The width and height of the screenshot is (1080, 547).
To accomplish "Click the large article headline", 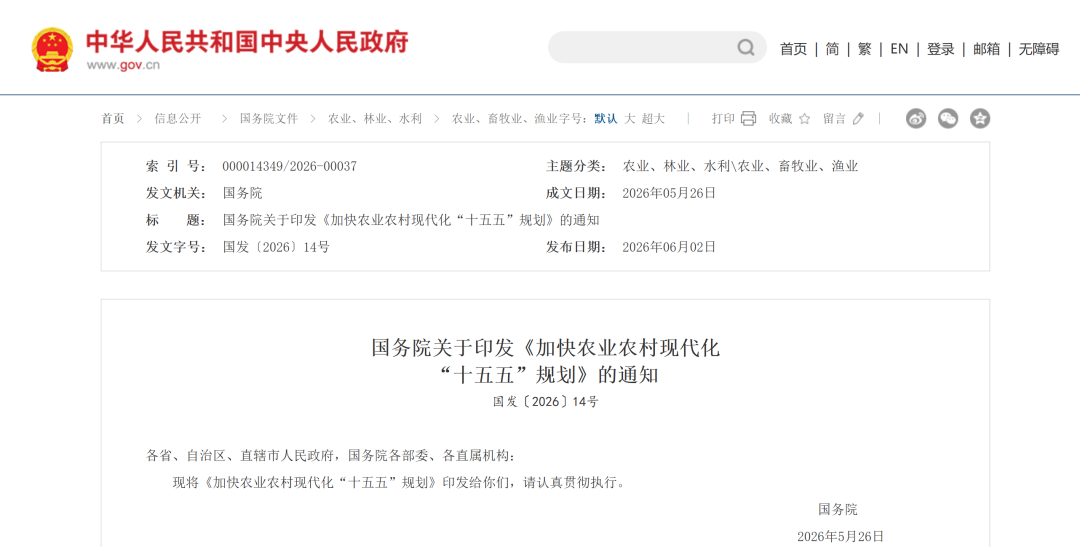I will coord(546,360).
